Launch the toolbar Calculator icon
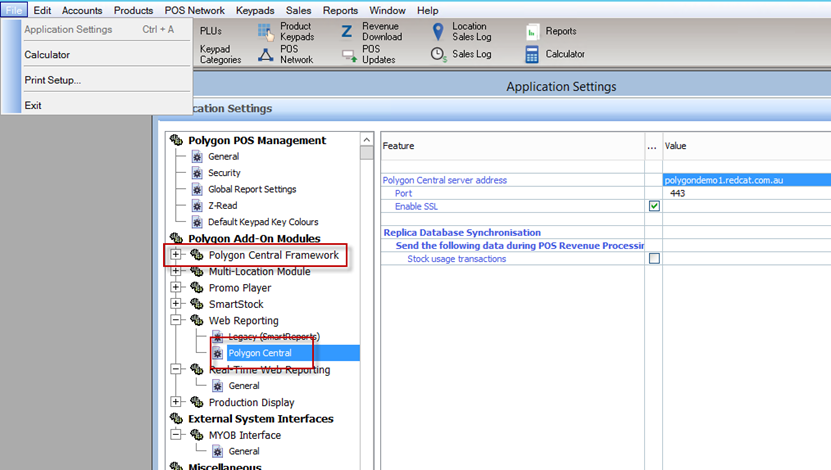 tap(532, 54)
